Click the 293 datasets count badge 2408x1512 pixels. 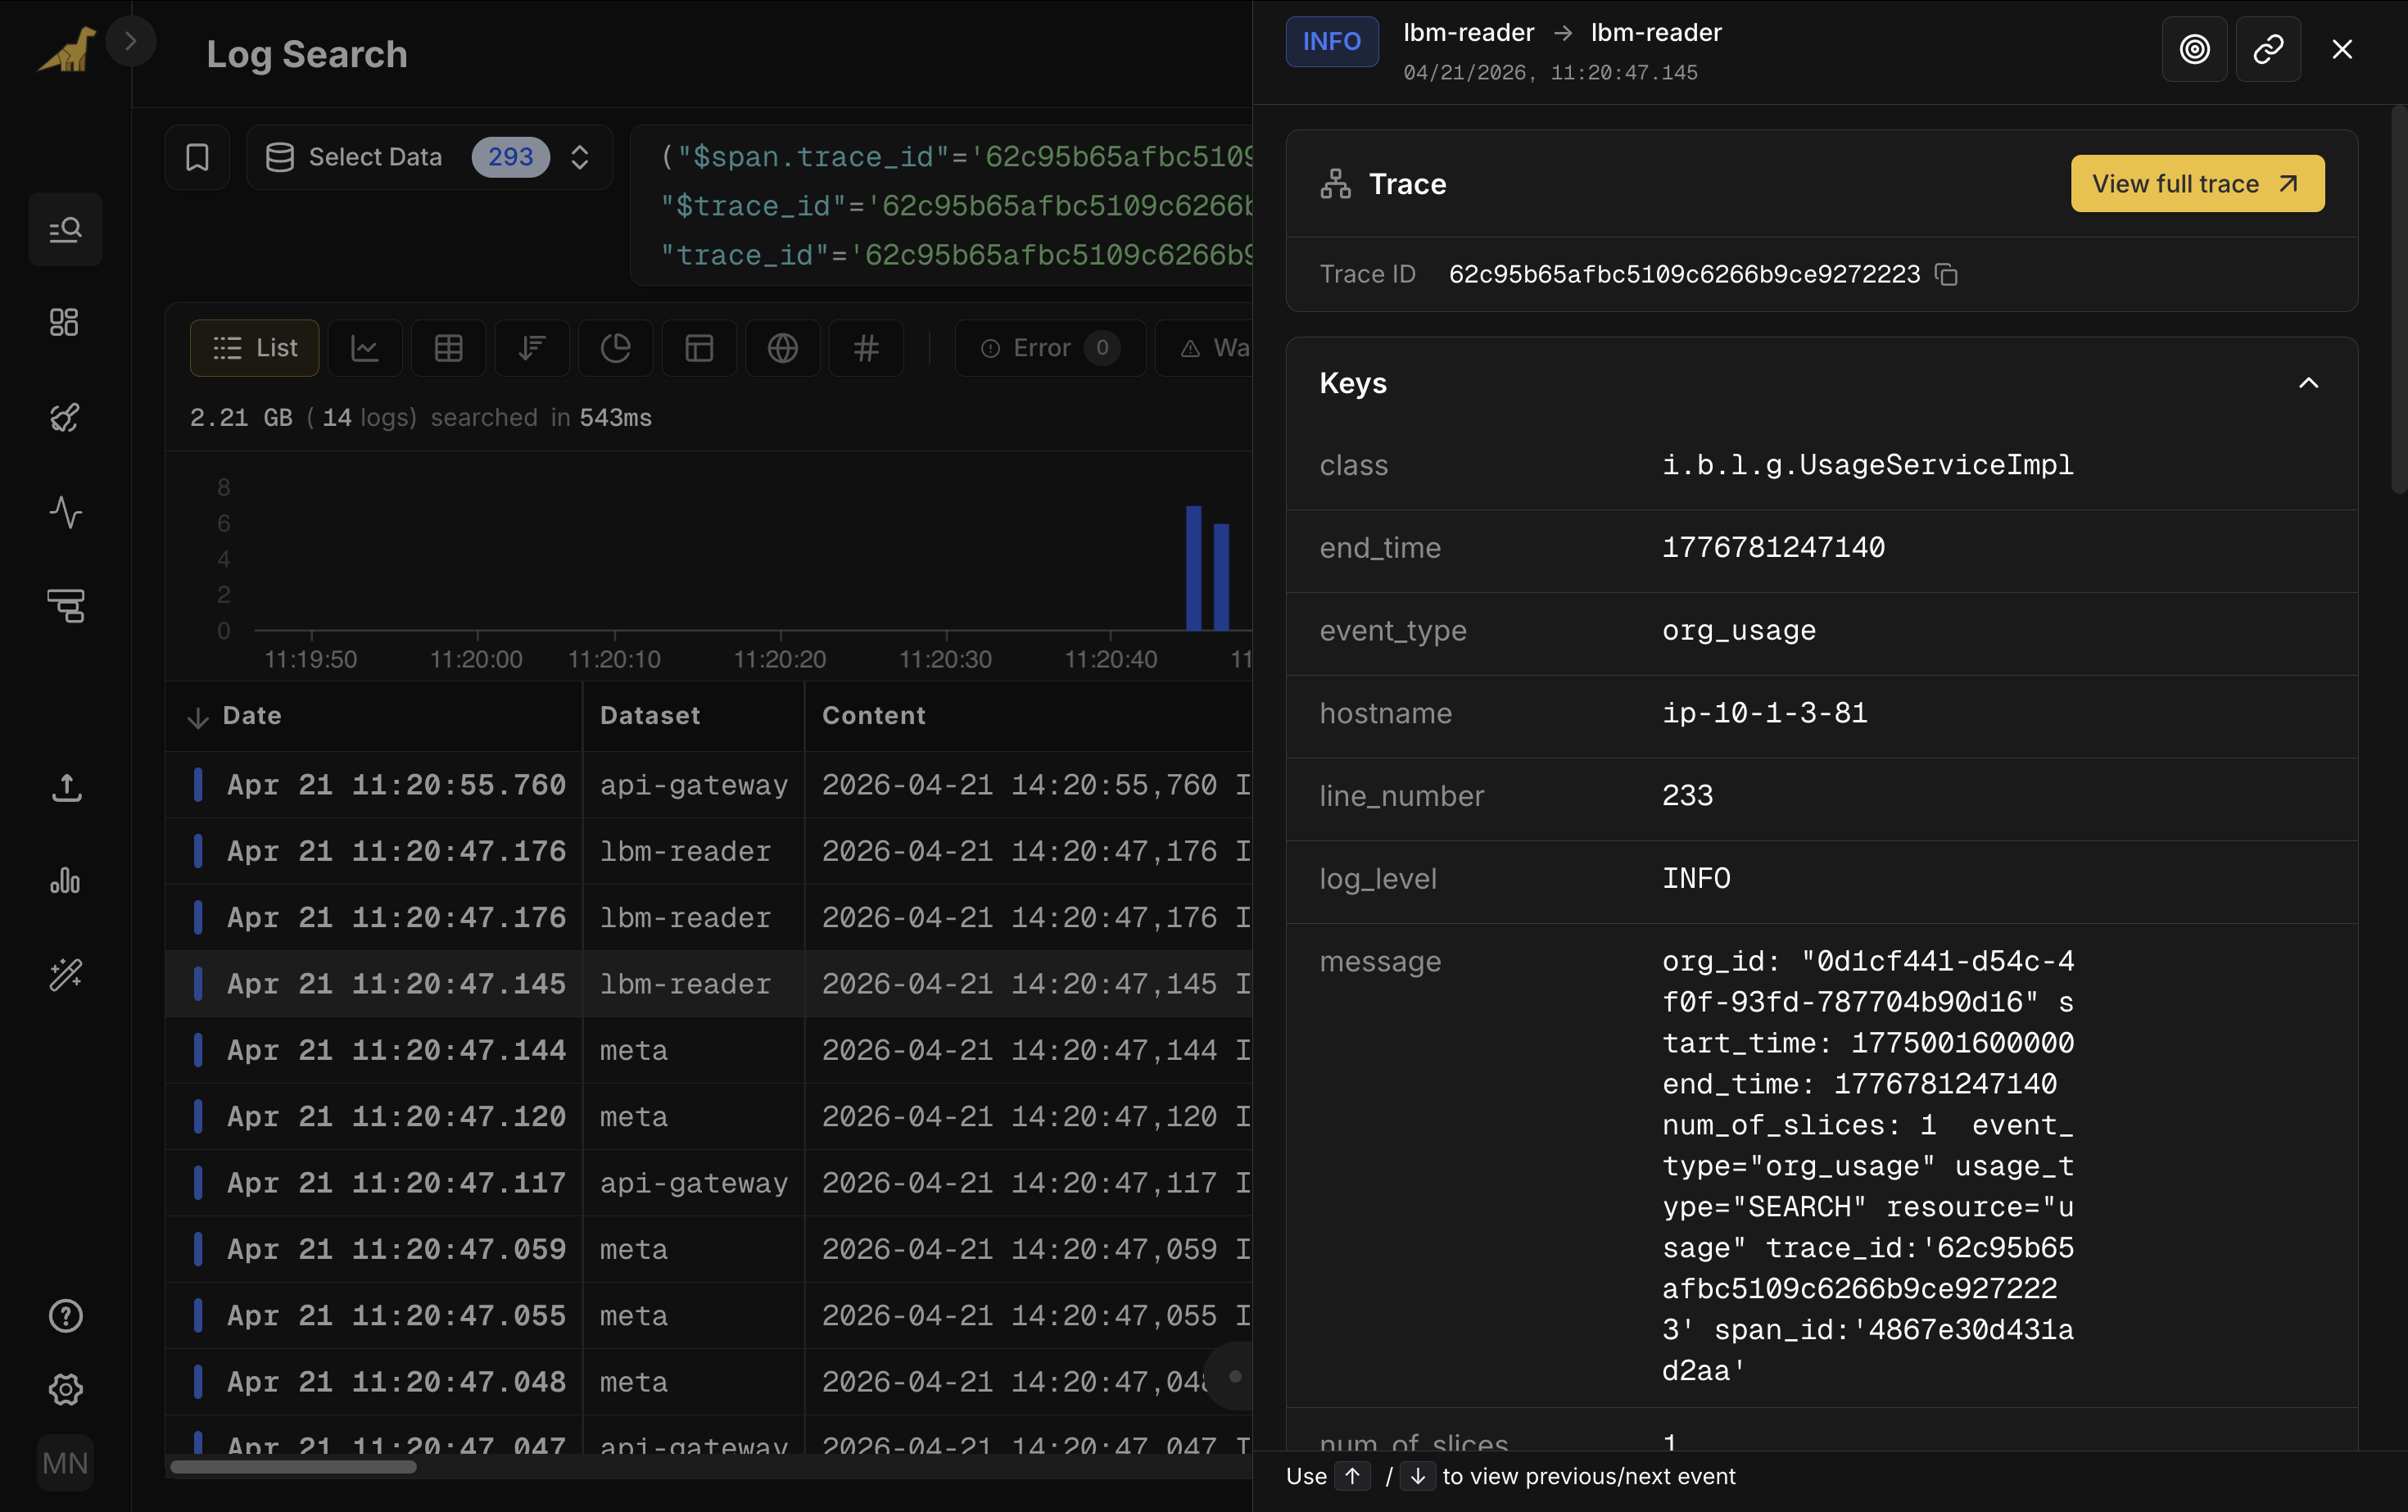click(x=510, y=157)
